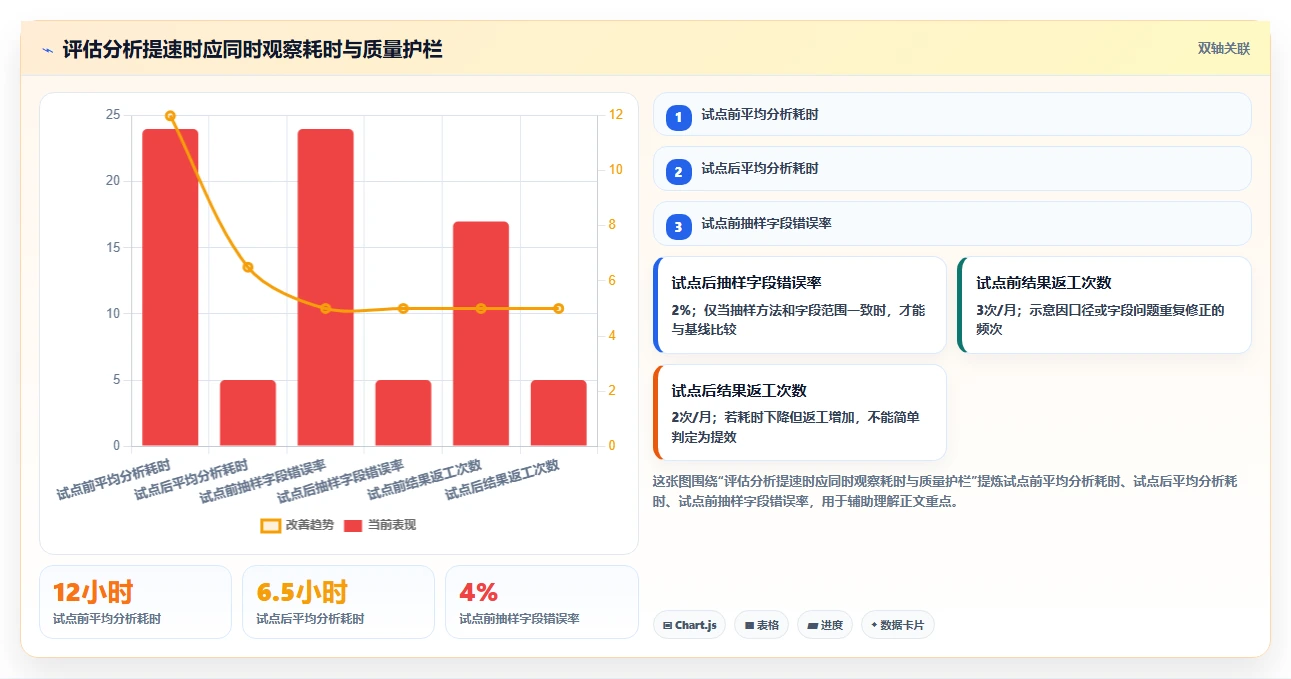This screenshot has width=1291, height=679.
Task: Click the description paragraph starting 这张图围绕
Action: pyautogui.click(x=945, y=492)
